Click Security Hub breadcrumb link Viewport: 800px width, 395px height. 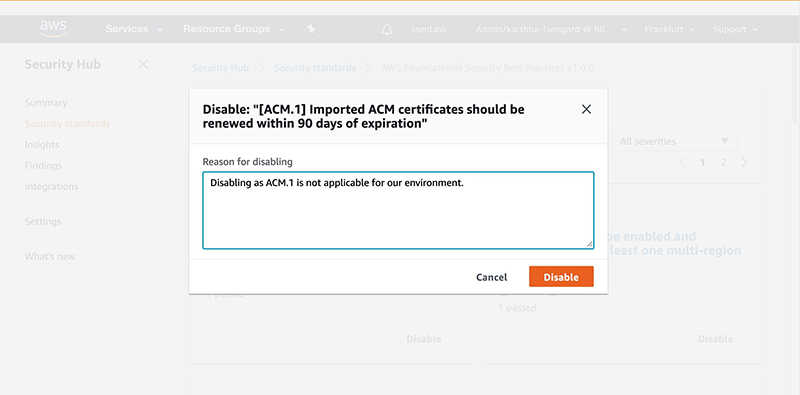coord(220,68)
